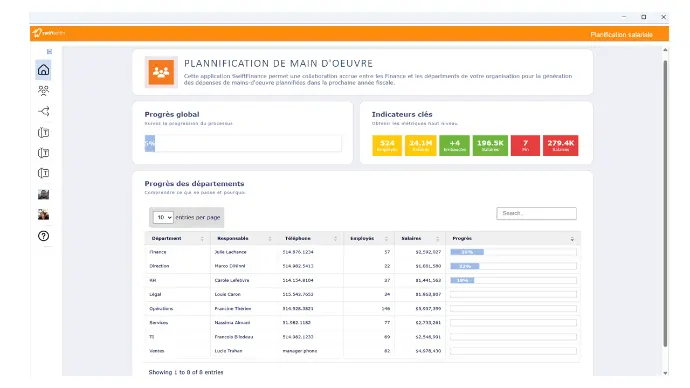690x388 pixels.
Task: Sort table by Téléphone column arrows
Action: pyautogui.click(x=335, y=238)
